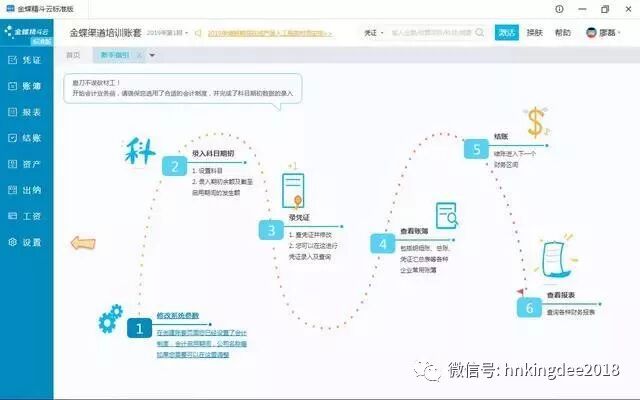Open 设置 in the left sidebar

[x=25, y=242]
